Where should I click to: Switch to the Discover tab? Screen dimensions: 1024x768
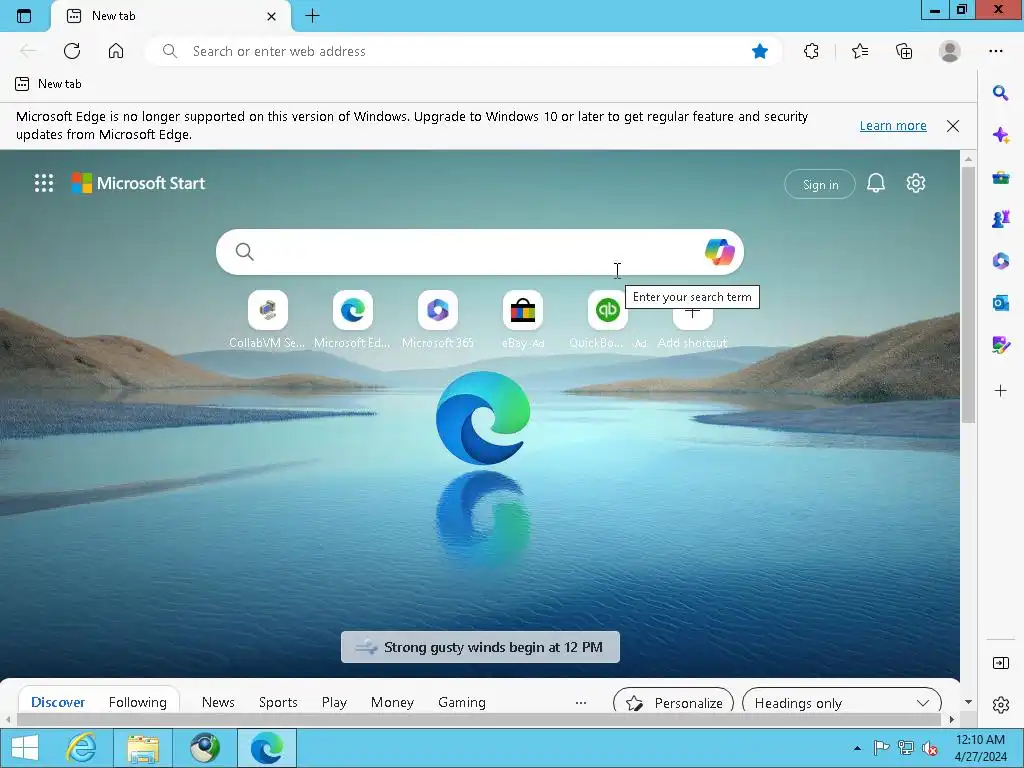click(x=57, y=703)
